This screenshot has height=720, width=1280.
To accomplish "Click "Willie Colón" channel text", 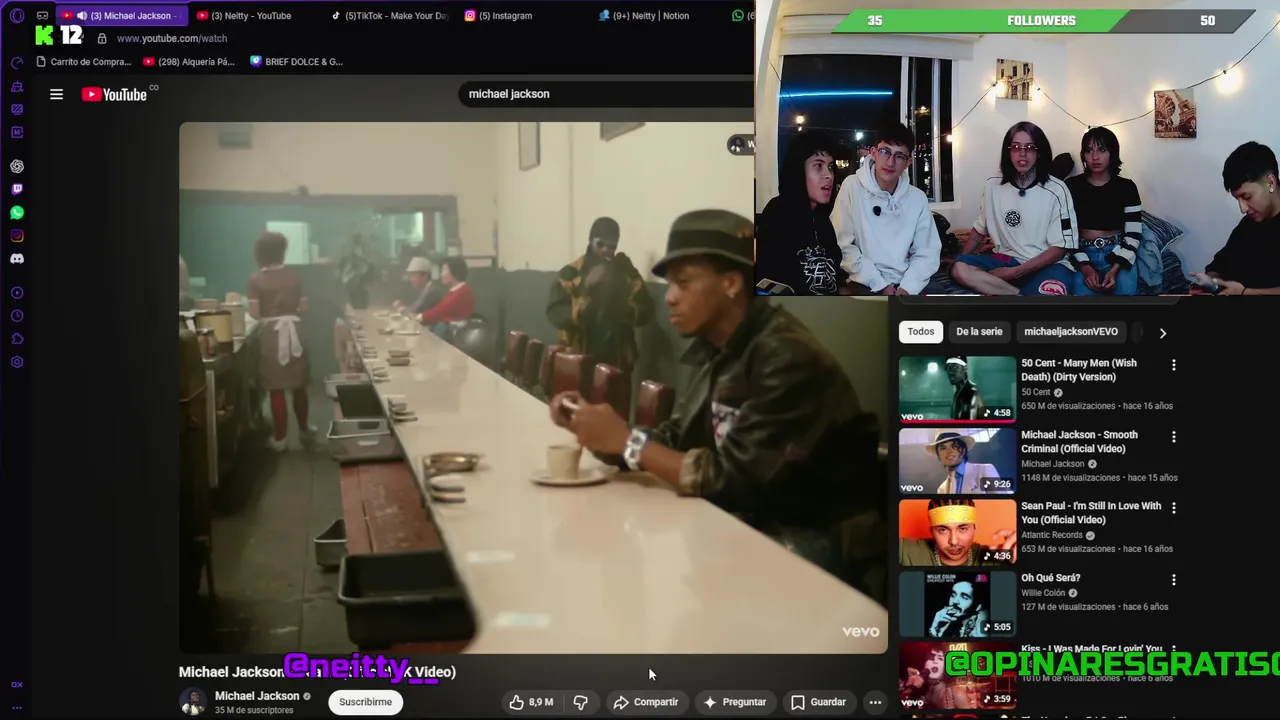I will point(1043,593).
